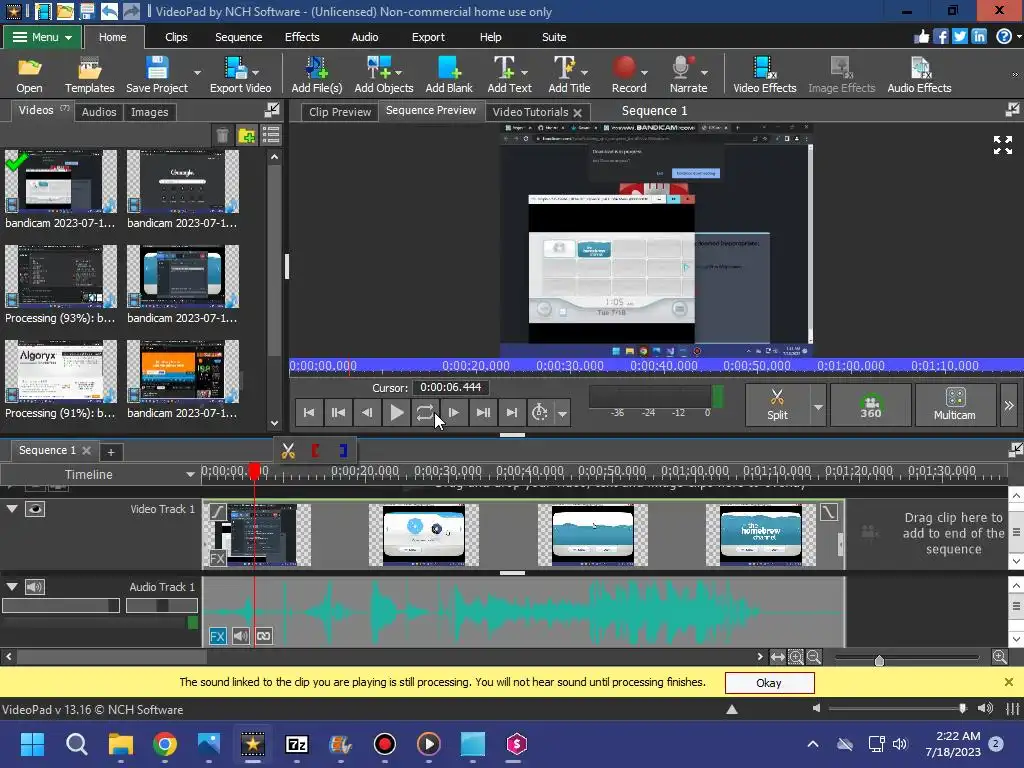
Task: Collapse Video Track 1 triangle
Action: click(x=12, y=509)
